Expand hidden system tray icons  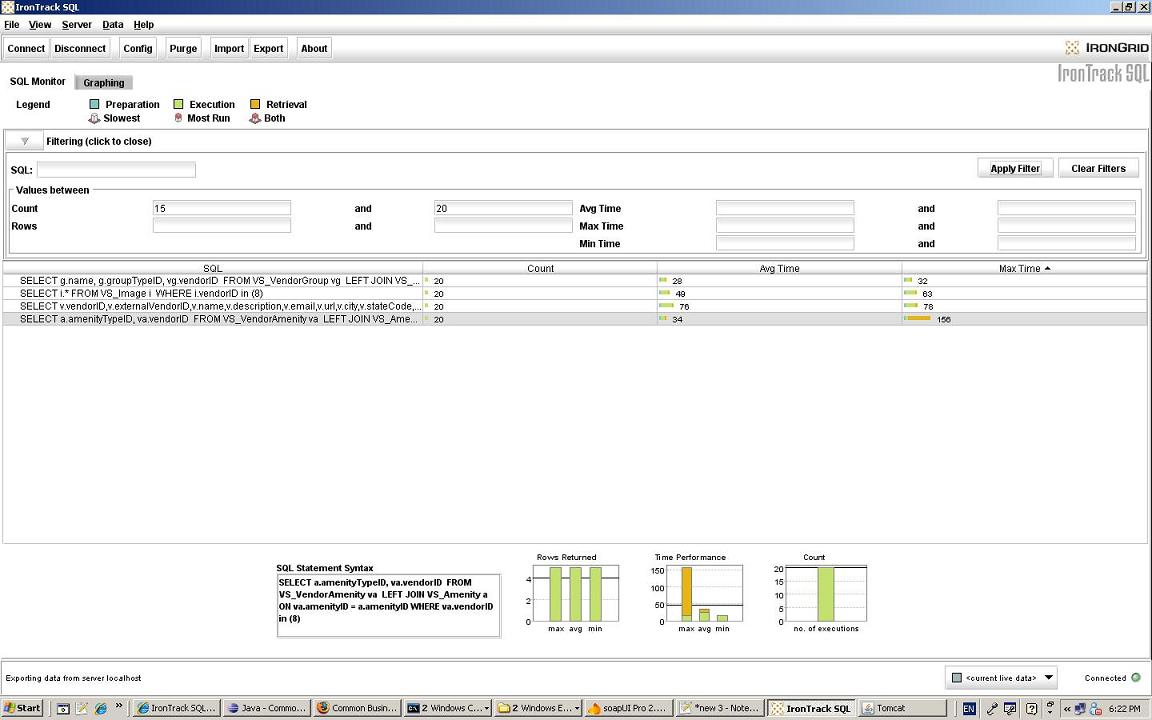coord(1066,709)
